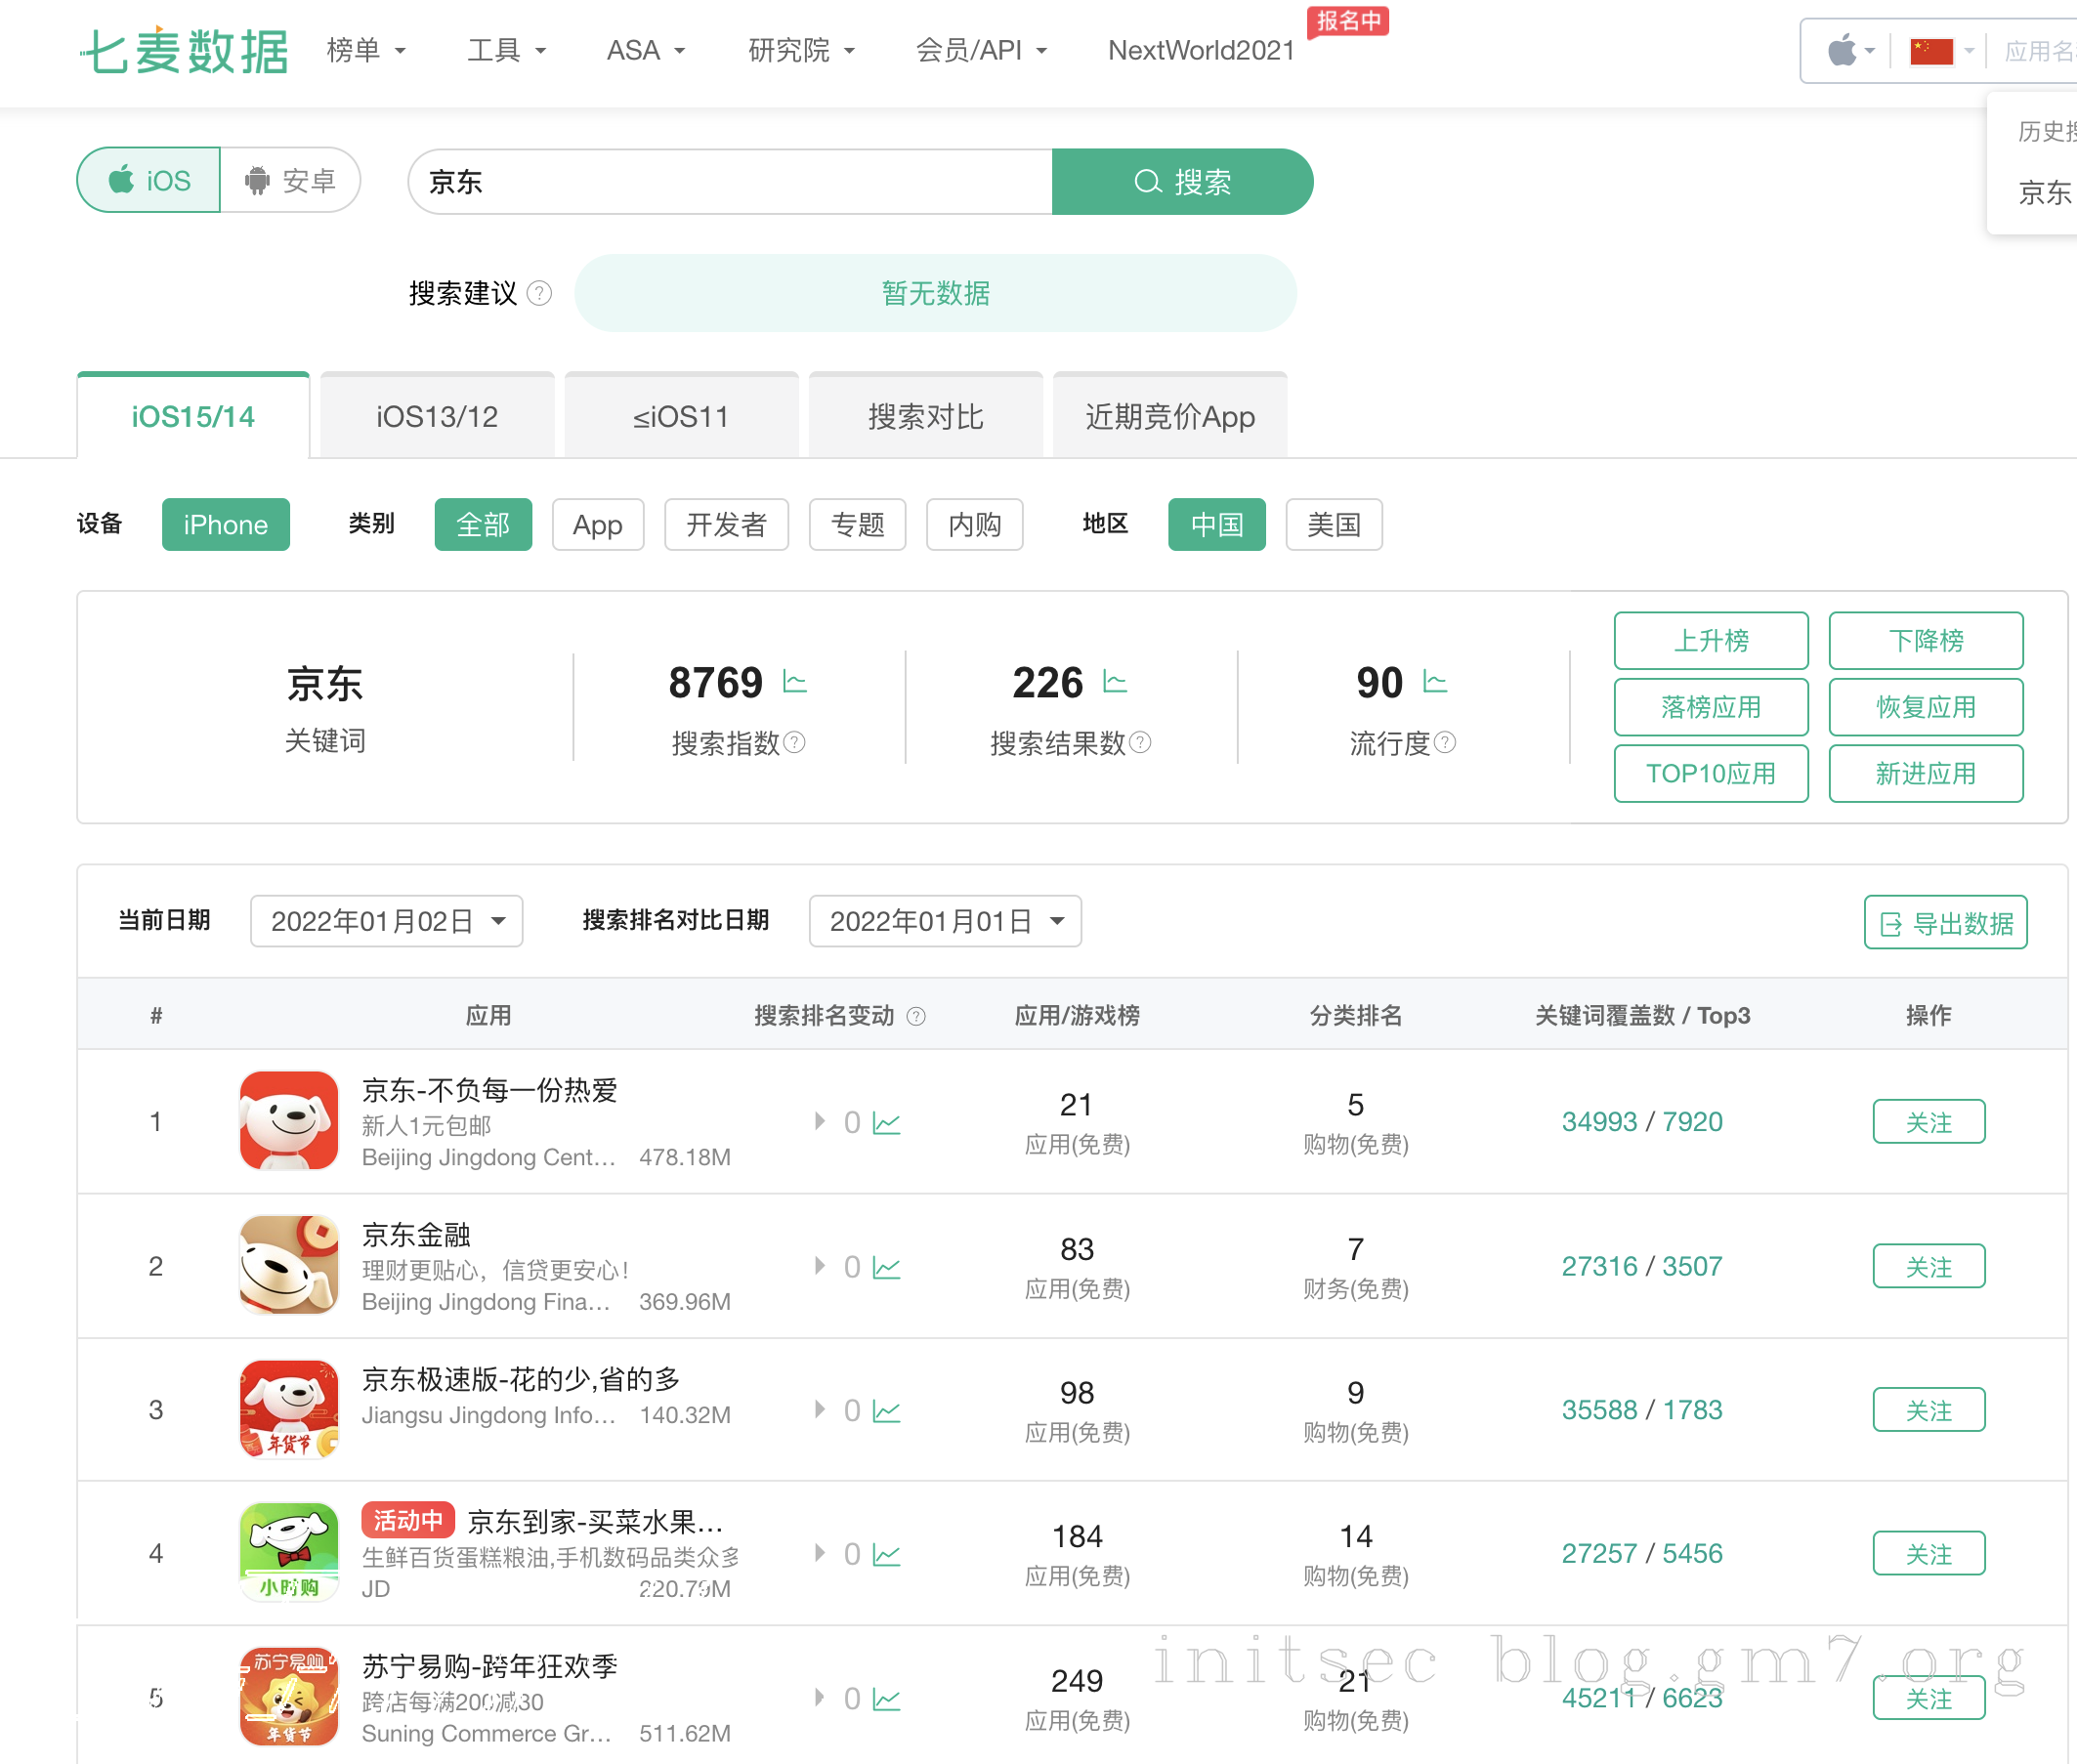Click help icon next to 搜索建议
Viewport: 2077px width, 1764px height.
[x=539, y=293]
